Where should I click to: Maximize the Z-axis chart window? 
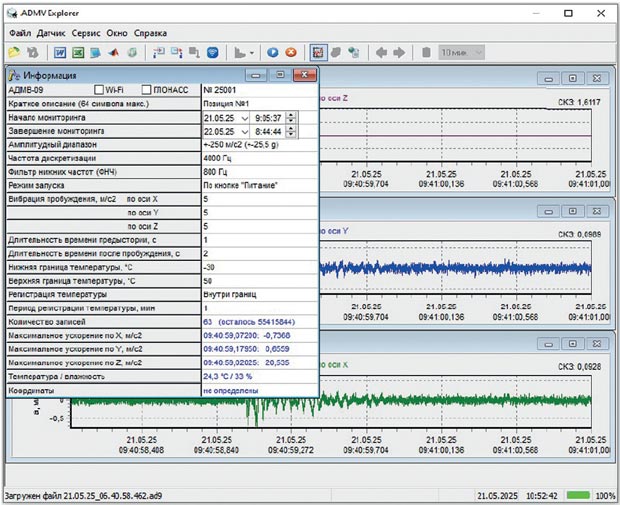point(573,78)
